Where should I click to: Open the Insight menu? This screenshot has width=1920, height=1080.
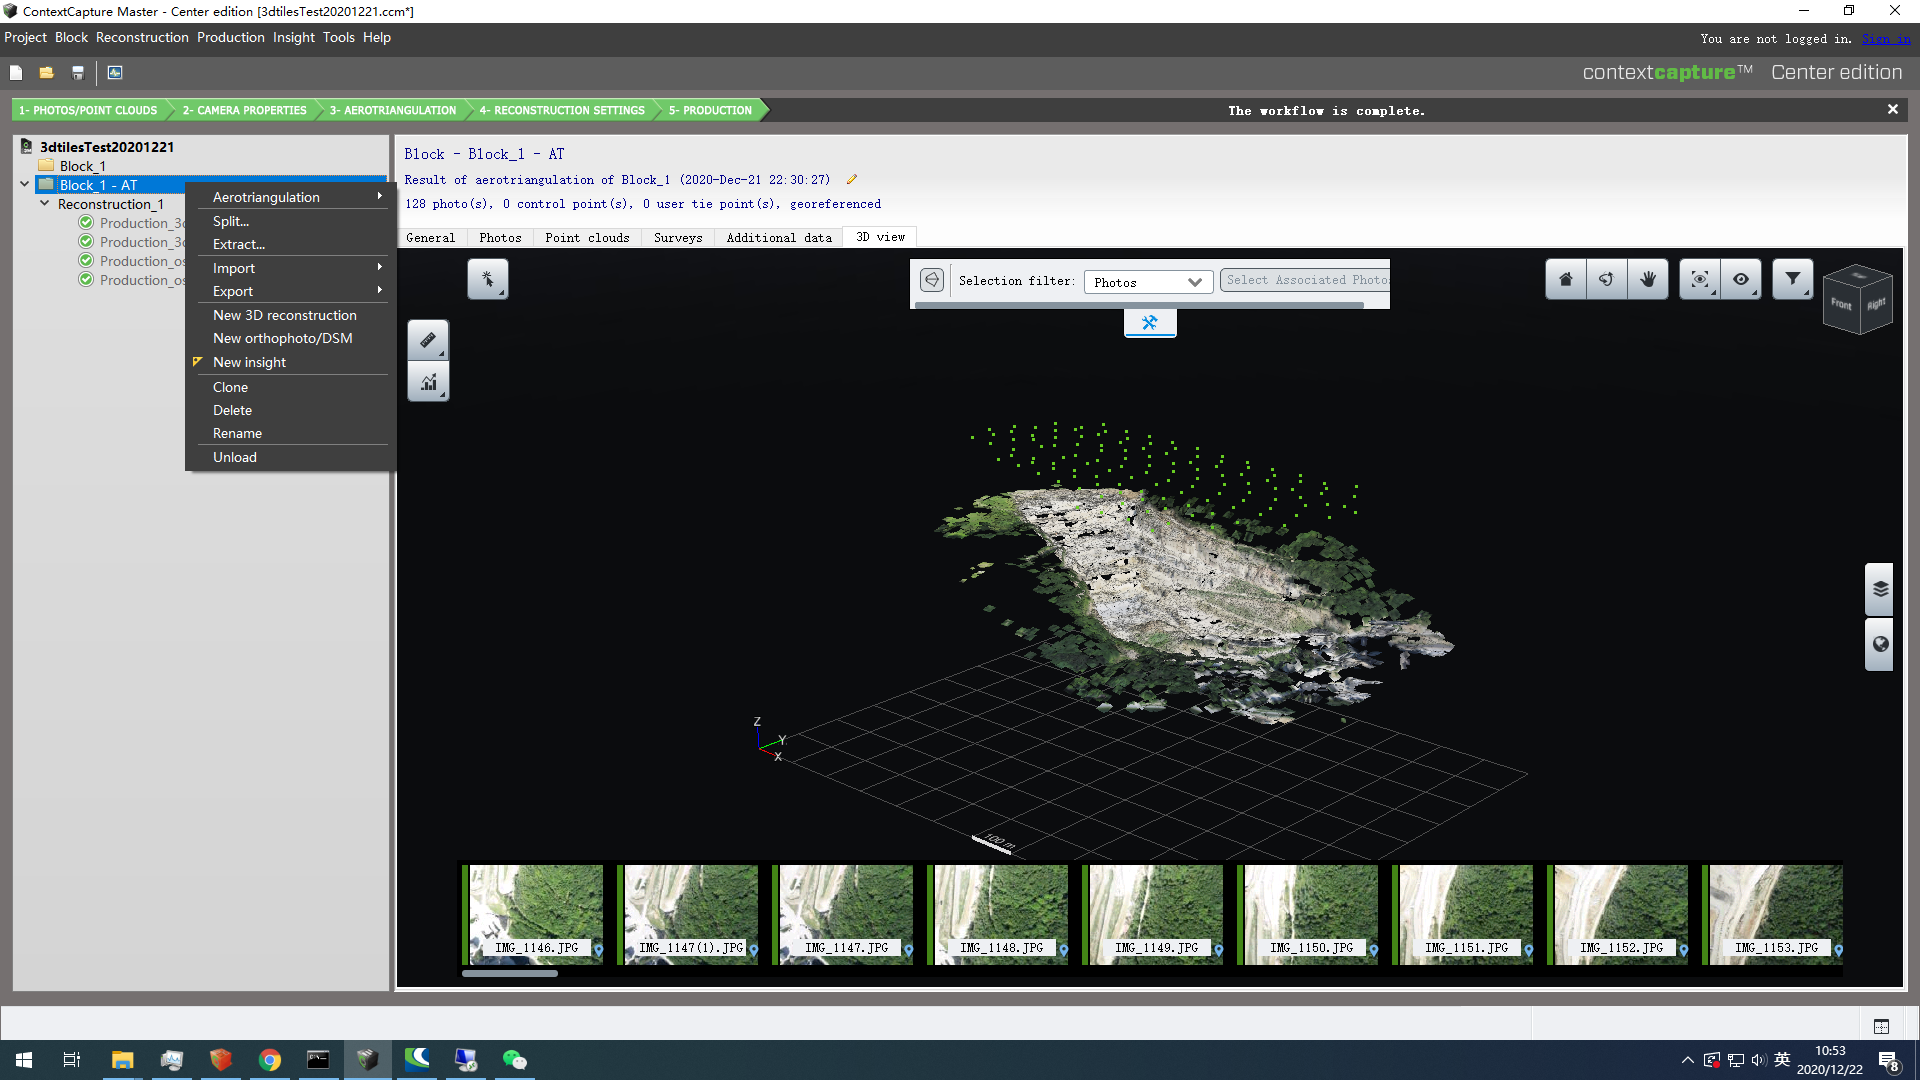coord(294,37)
